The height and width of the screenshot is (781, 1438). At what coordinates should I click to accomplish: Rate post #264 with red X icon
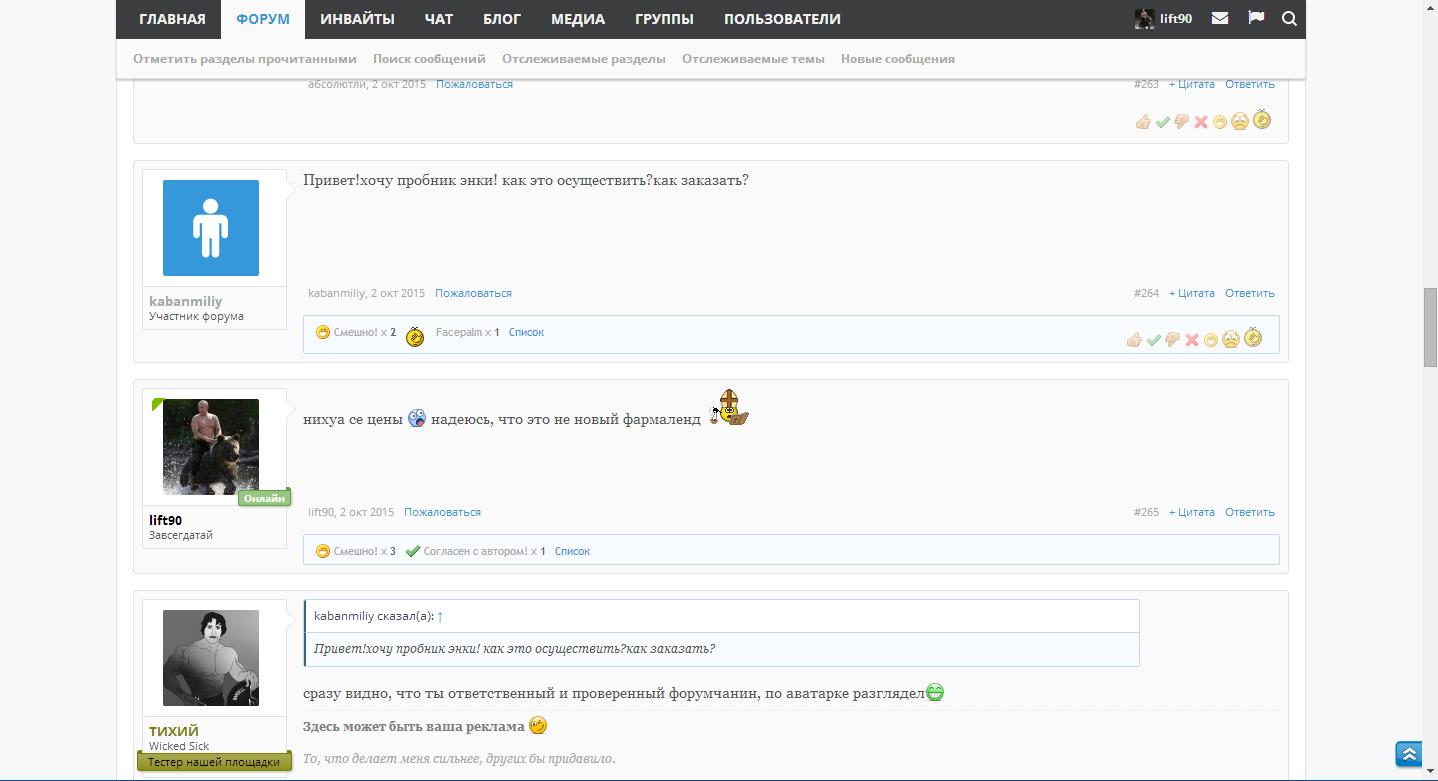coord(1192,340)
